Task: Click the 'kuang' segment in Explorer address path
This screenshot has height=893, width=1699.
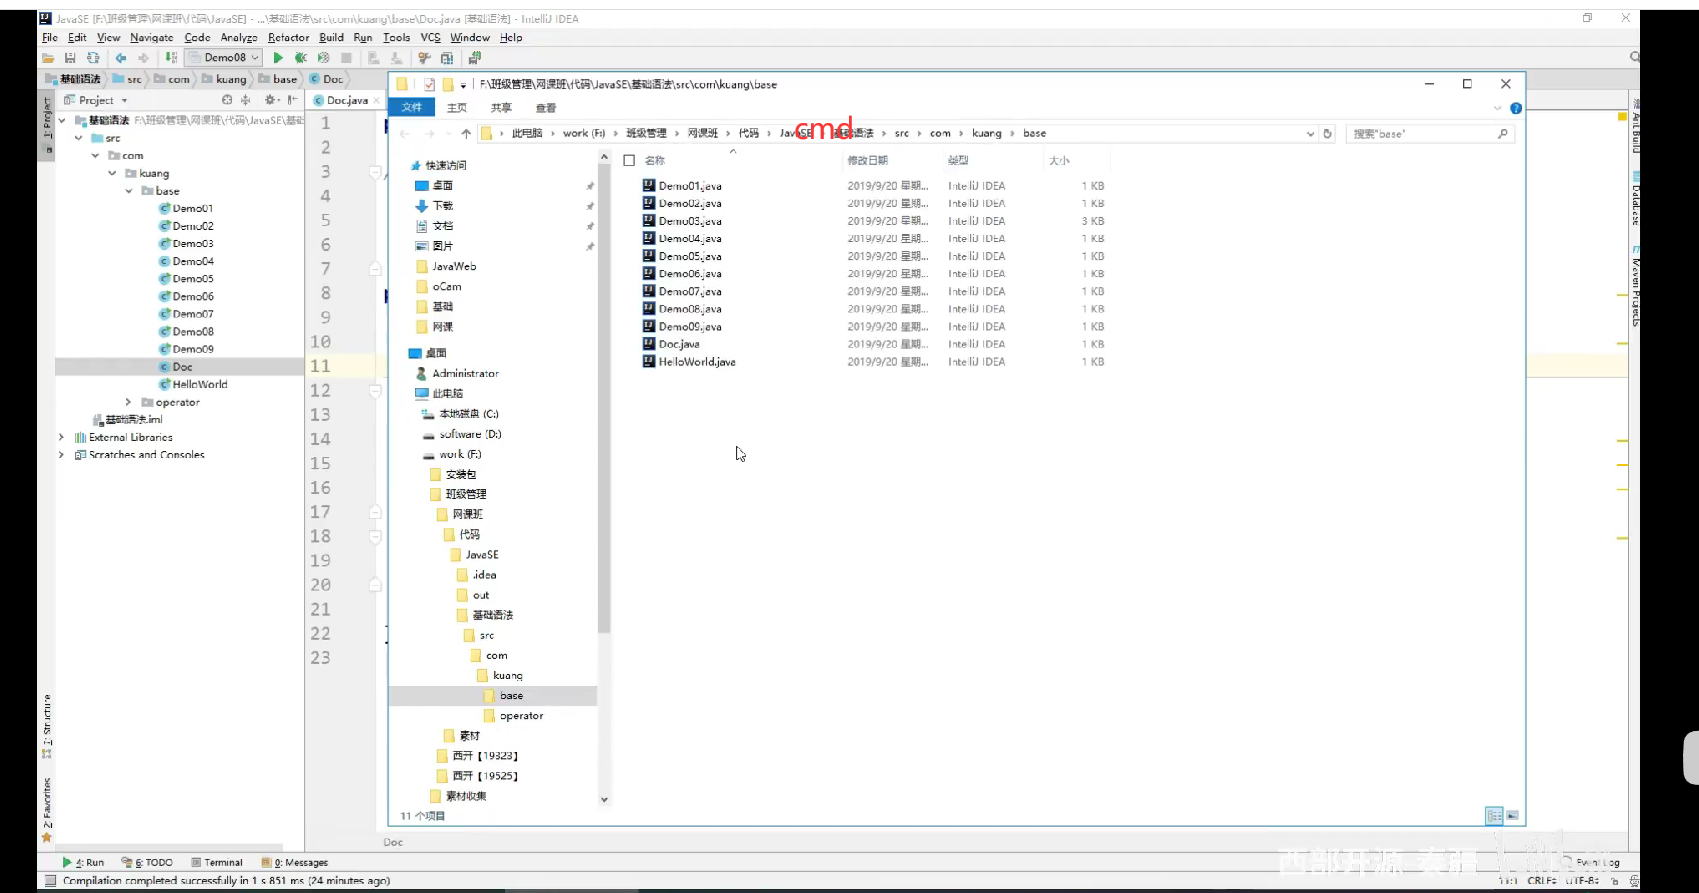Action: pos(986,133)
